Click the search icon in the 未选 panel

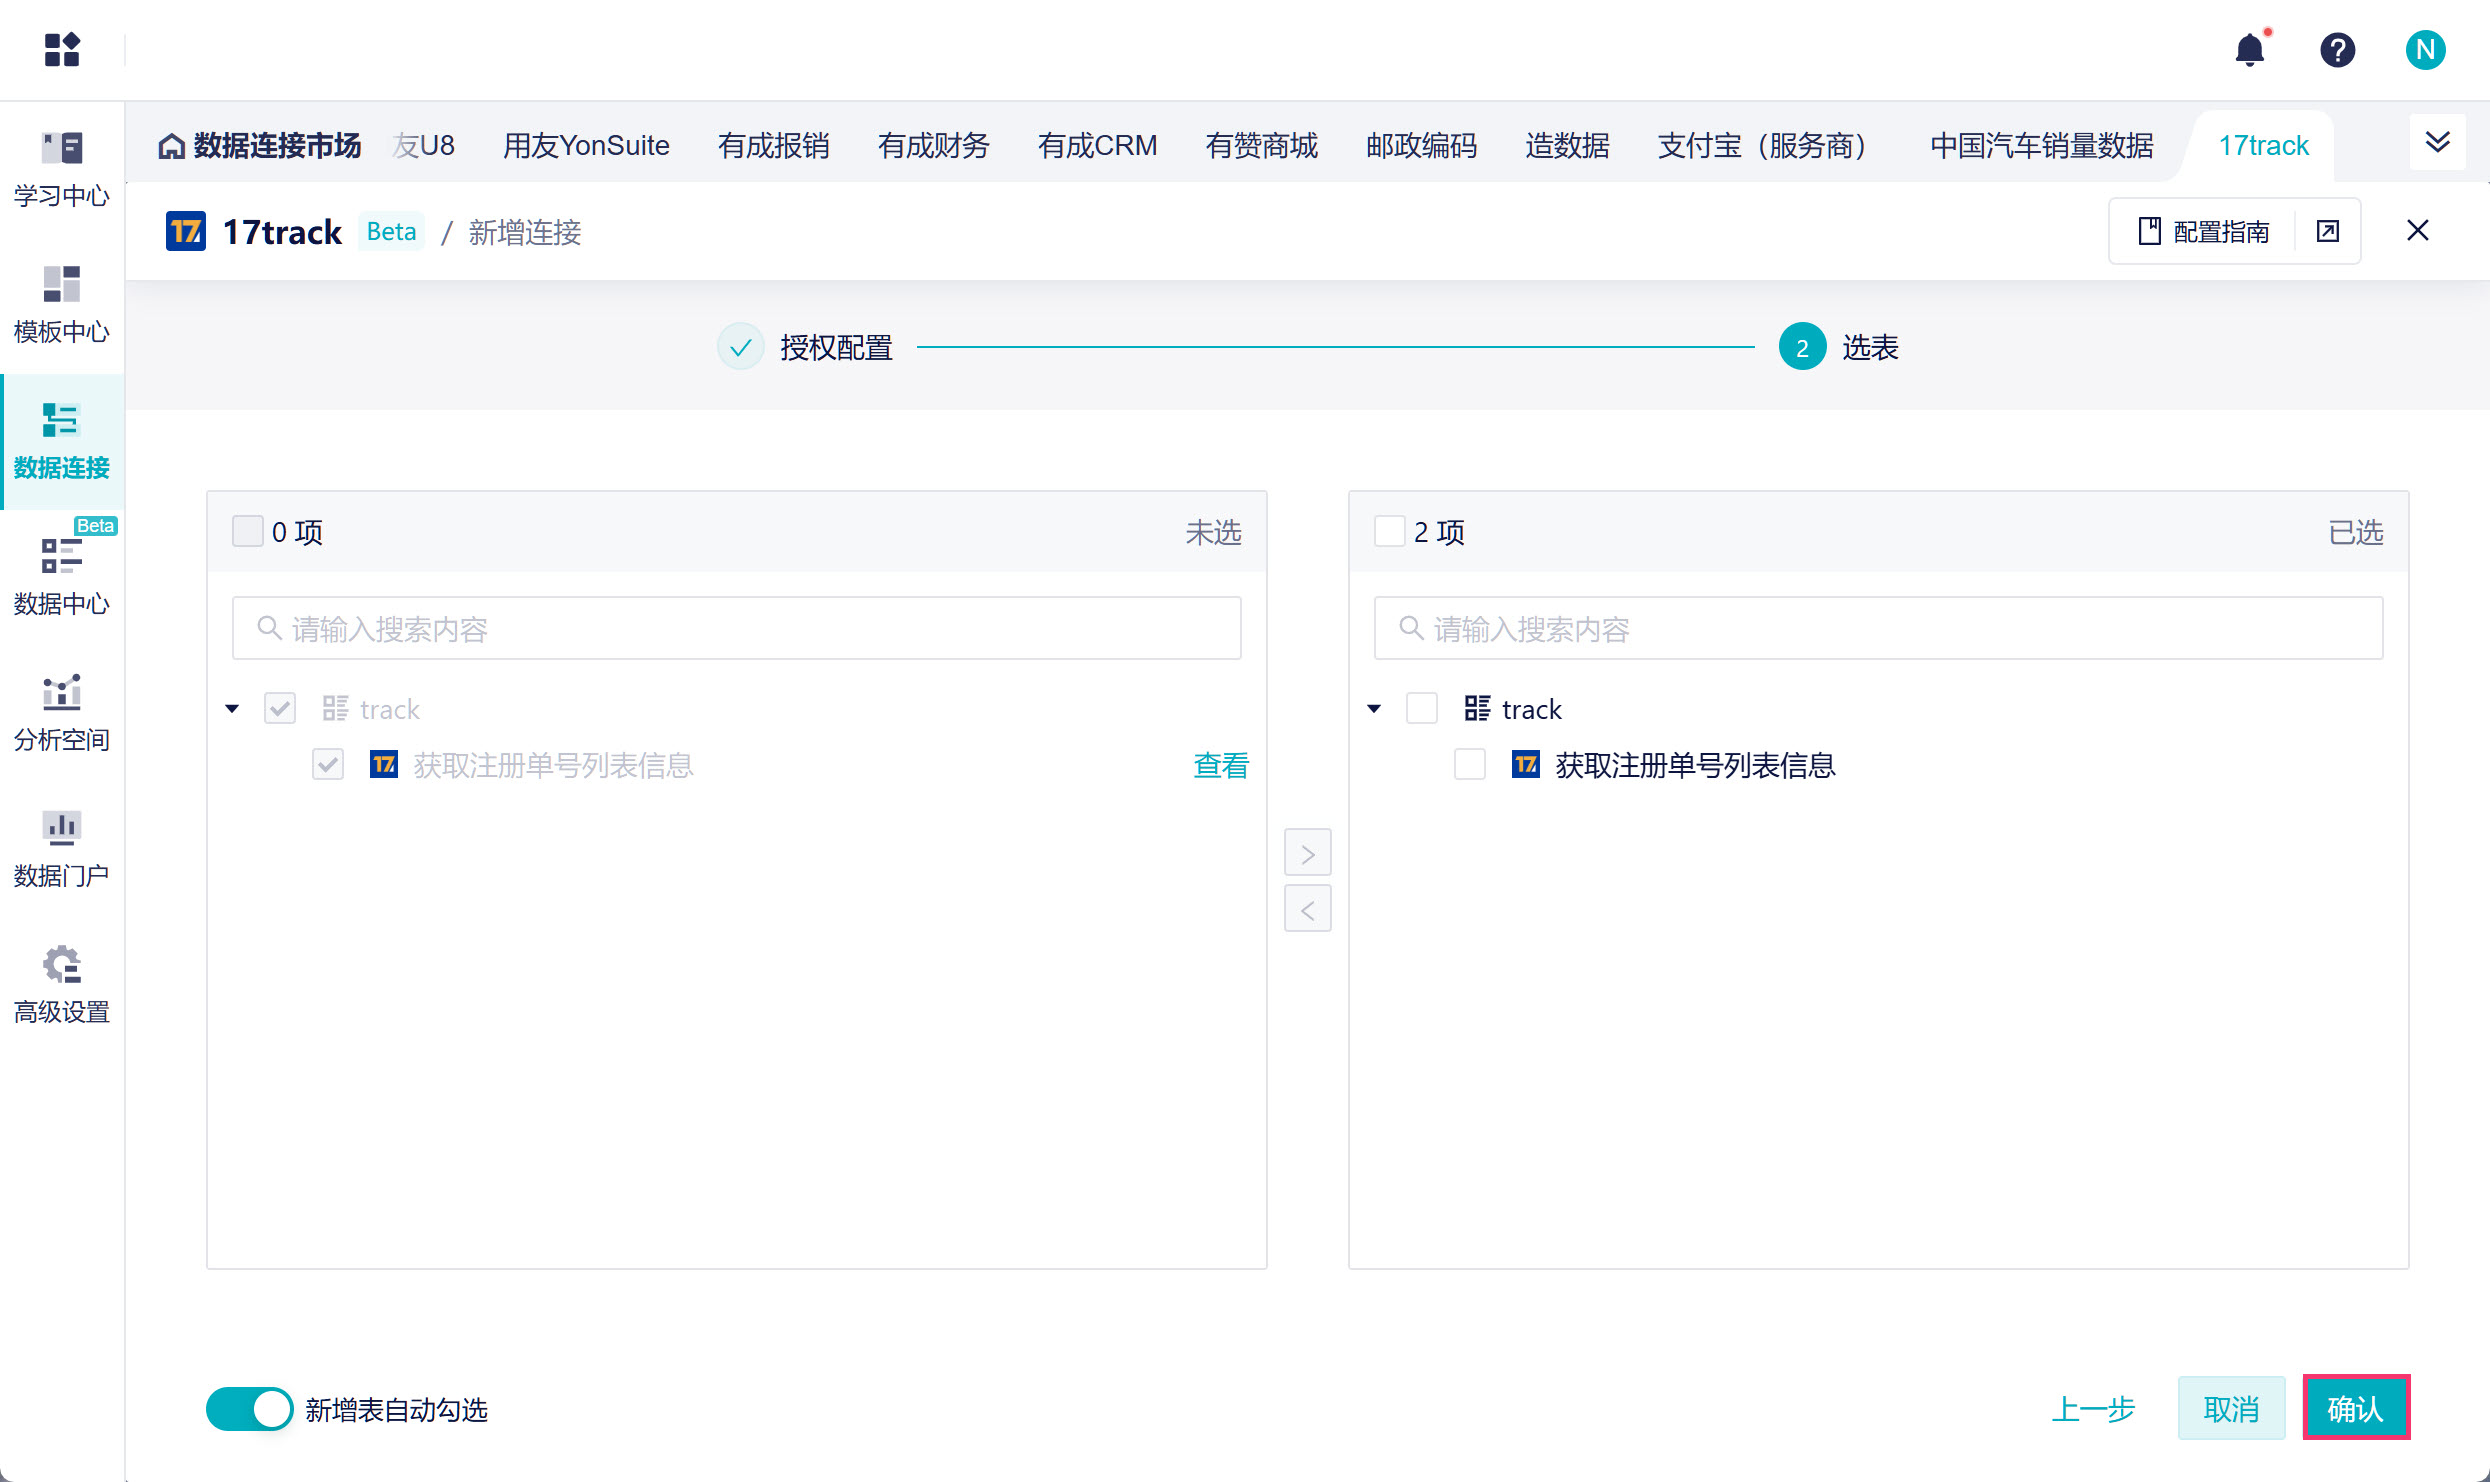pos(269,628)
